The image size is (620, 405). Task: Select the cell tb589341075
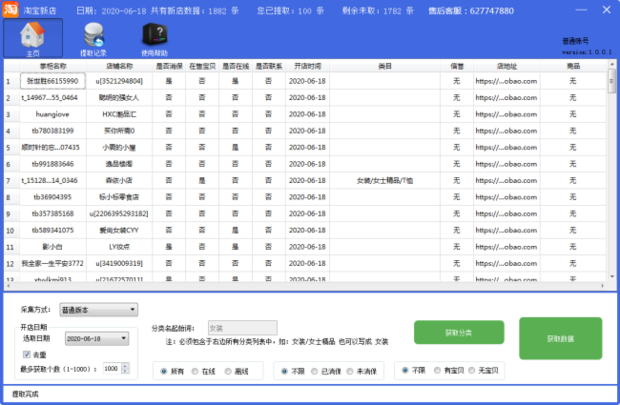[53, 230]
